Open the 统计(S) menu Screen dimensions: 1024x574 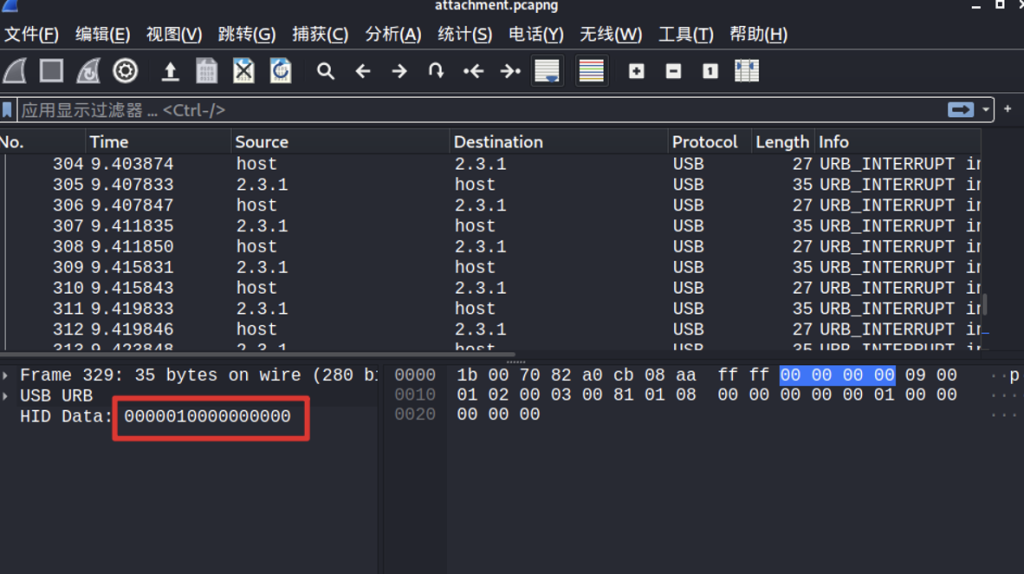tap(465, 34)
